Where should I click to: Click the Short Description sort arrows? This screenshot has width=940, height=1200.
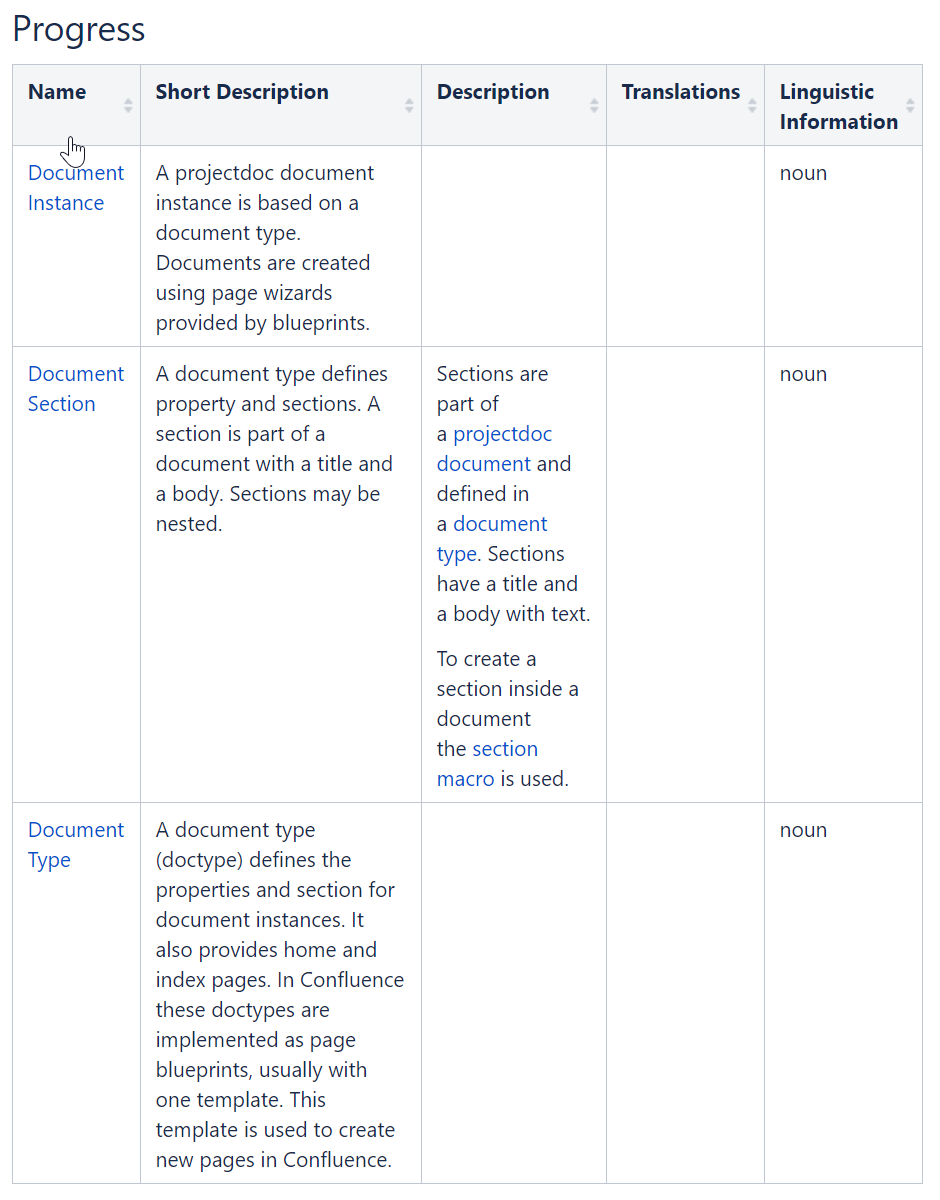click(409, 106)
